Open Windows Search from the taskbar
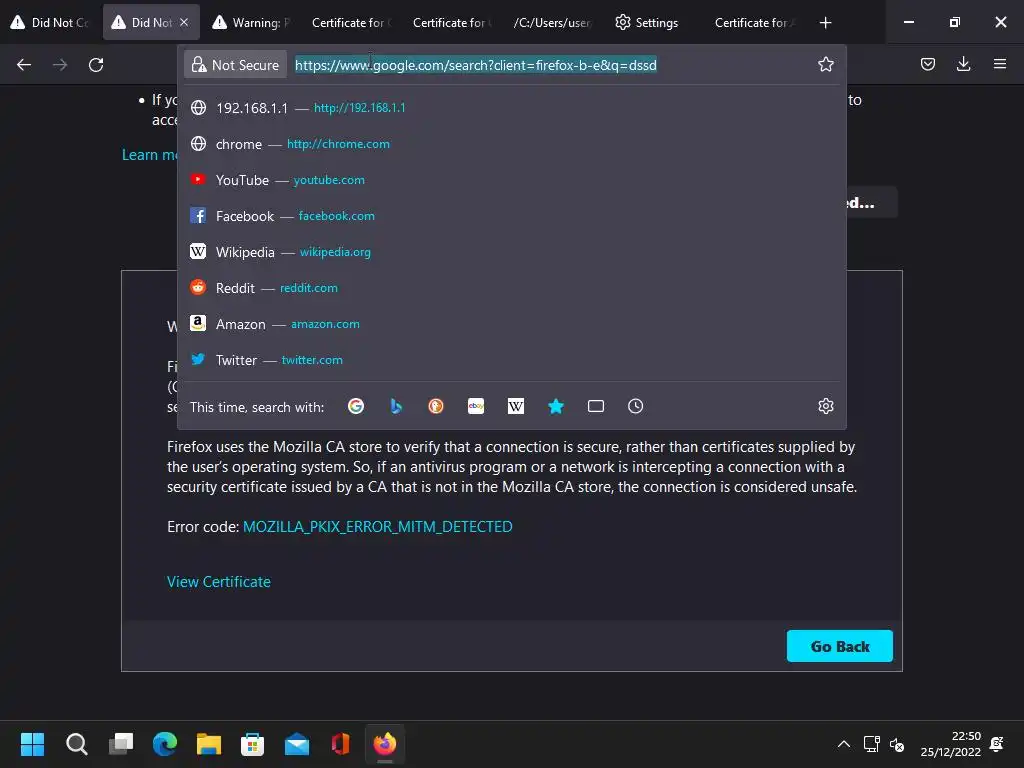 (x=76, y=744)
